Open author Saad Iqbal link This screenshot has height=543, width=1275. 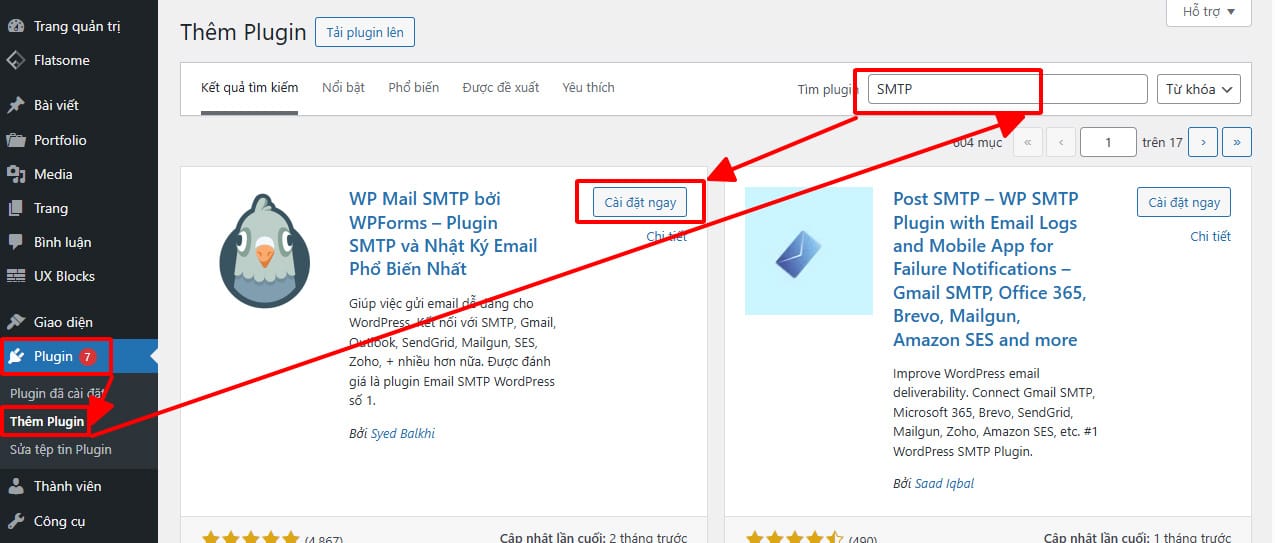pos(945,483)
